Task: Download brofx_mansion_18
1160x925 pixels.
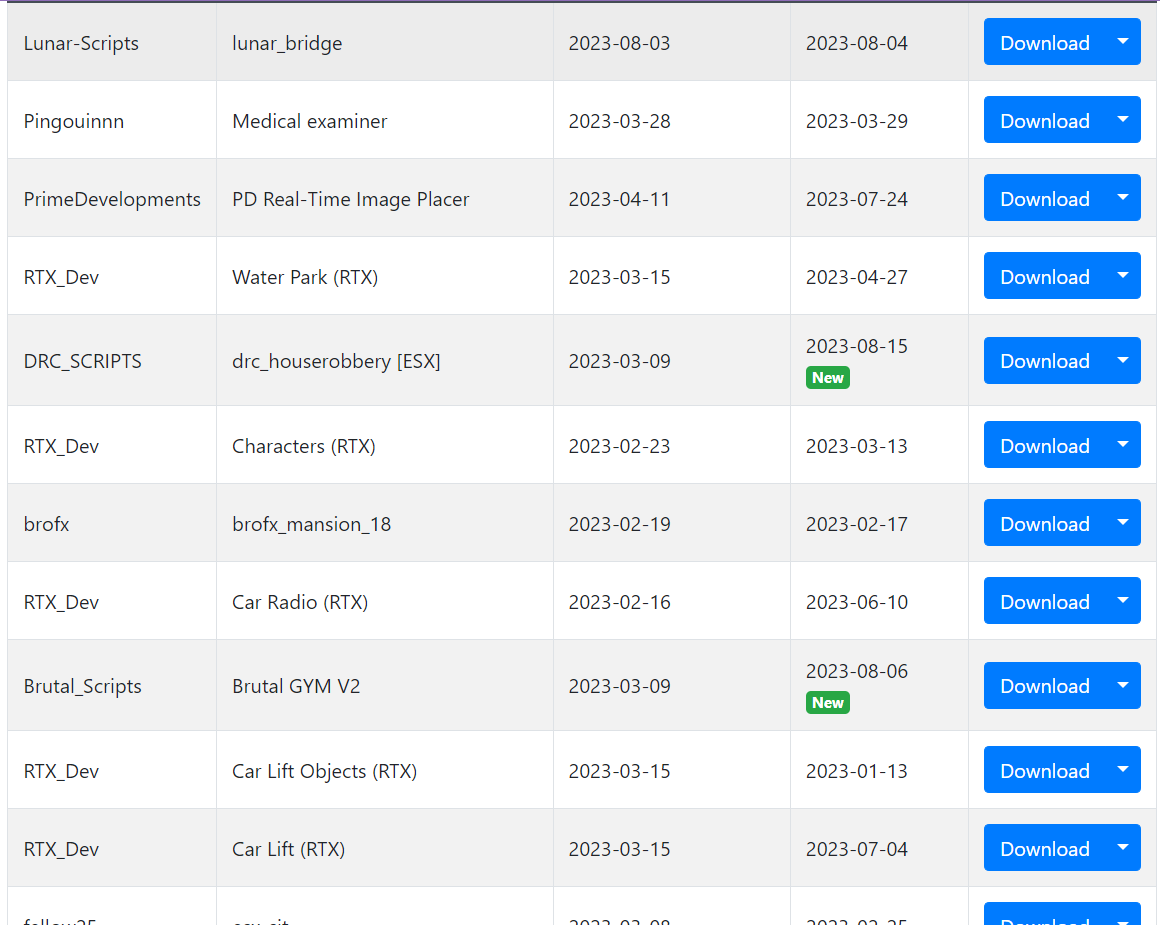Action: 1045,522
